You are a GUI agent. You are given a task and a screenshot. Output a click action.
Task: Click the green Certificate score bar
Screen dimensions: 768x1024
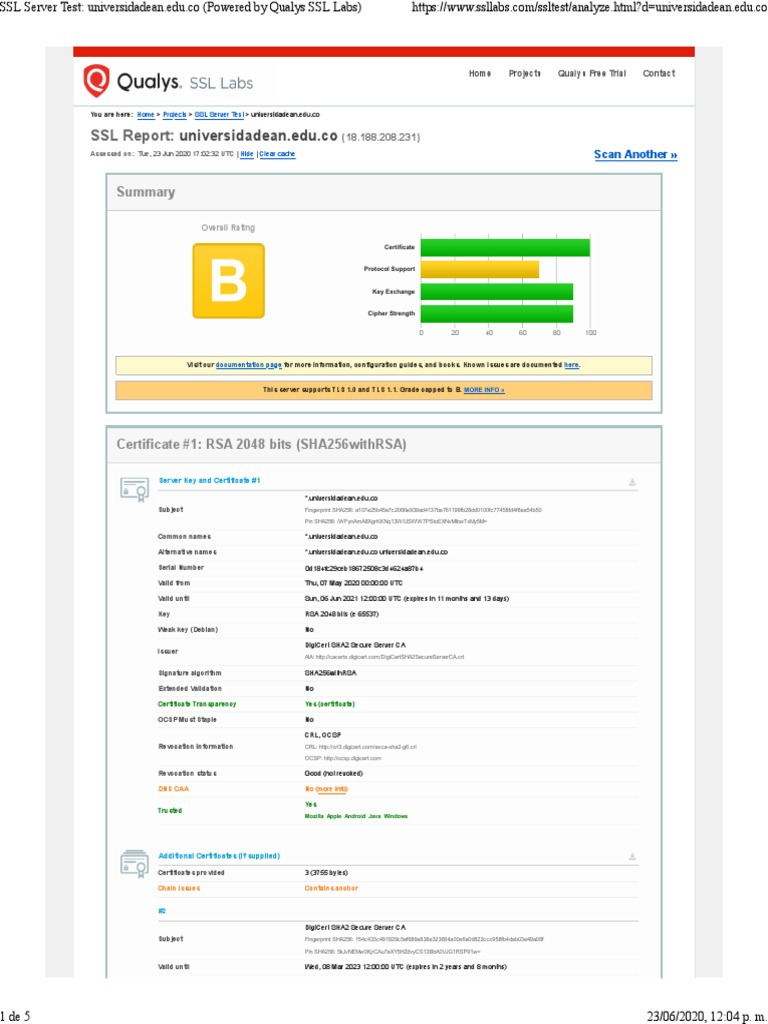[x=505, y=248]
